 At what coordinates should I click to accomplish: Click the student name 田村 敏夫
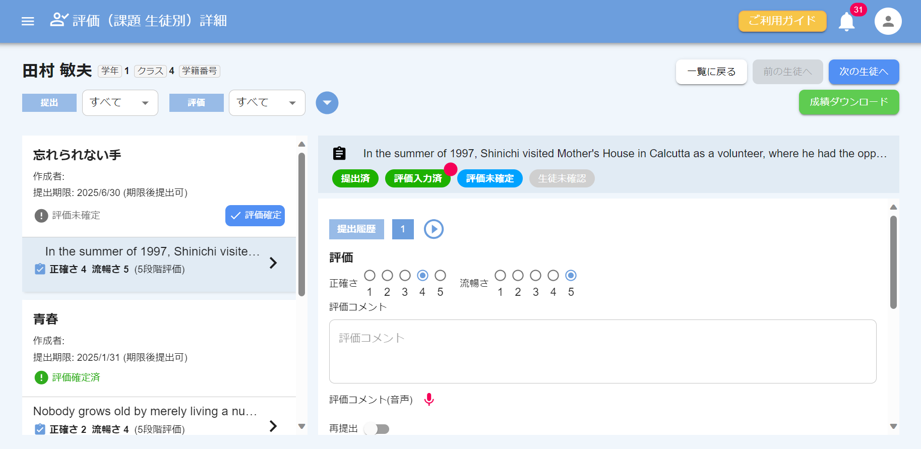57,71
